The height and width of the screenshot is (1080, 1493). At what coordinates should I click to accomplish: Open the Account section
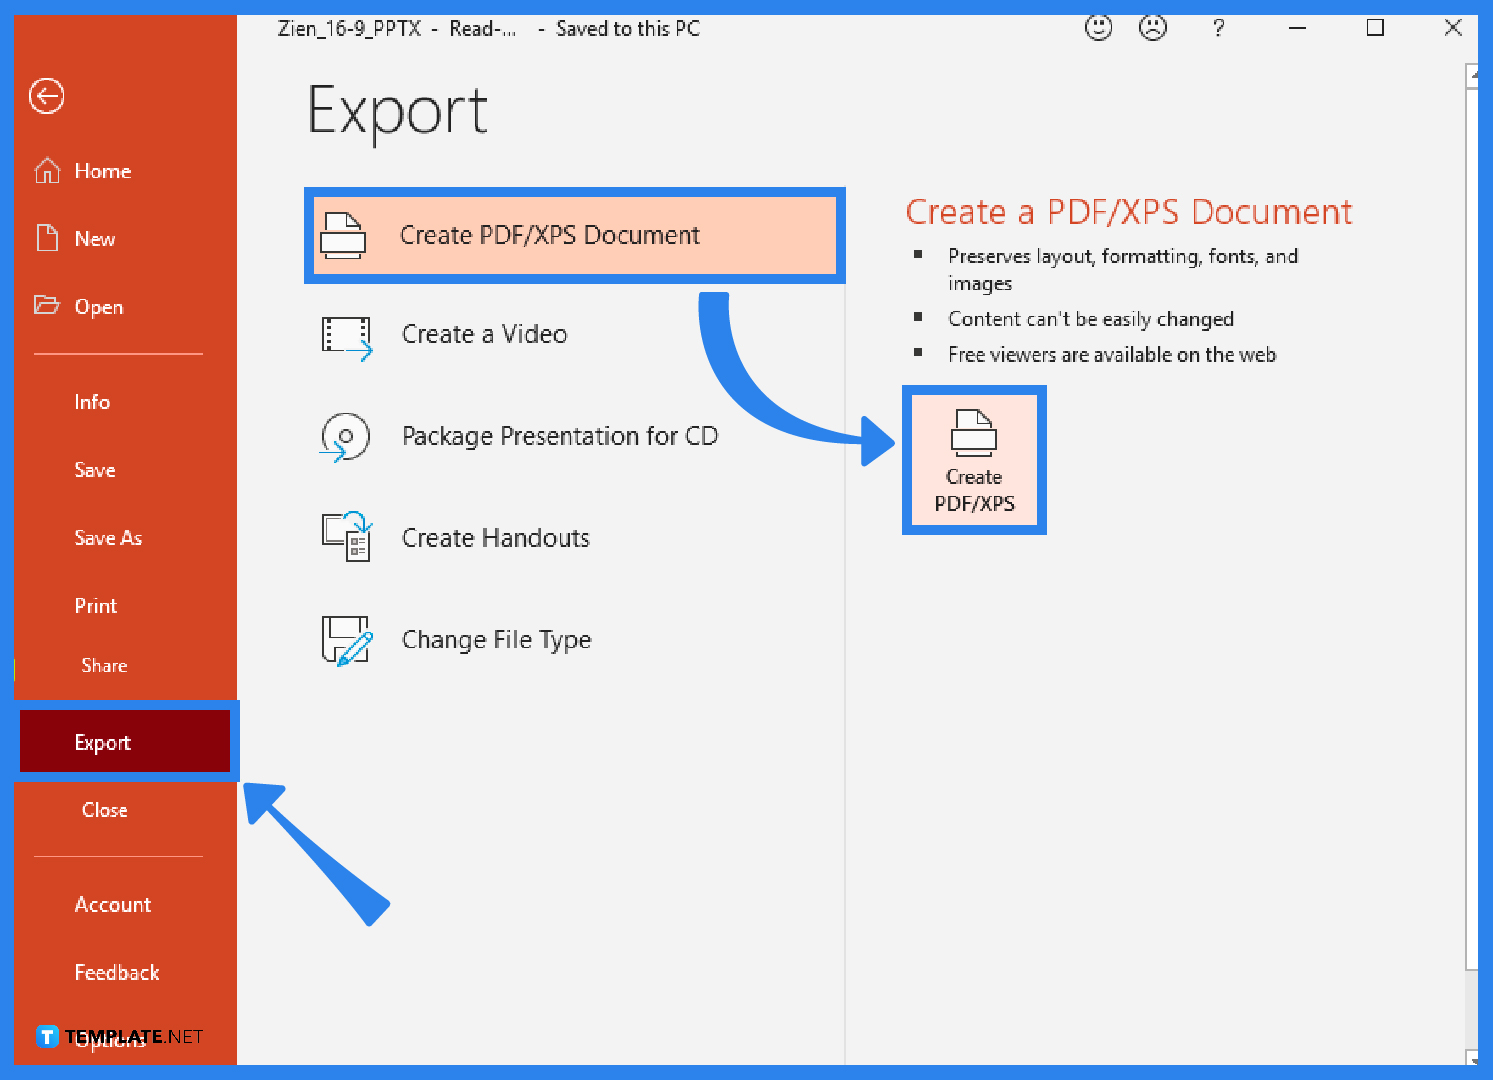112,904
